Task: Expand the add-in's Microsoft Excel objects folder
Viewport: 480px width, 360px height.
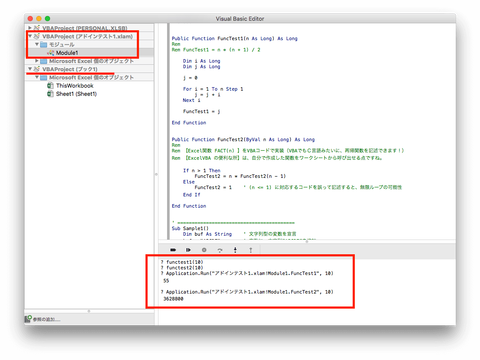Action: click(x=37, y=61)
